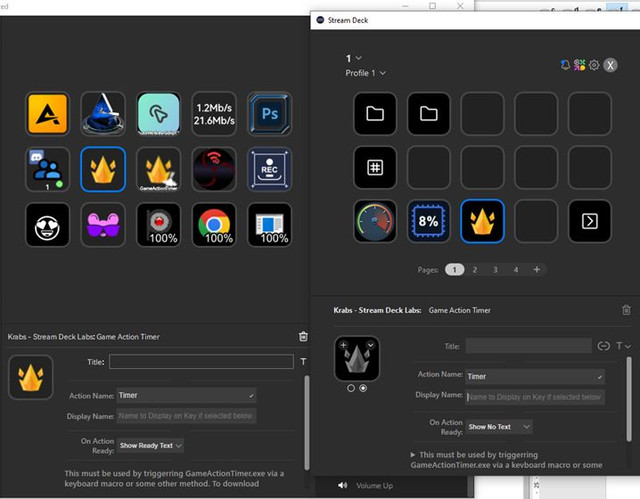
Task: Go to page 1 of the deck
Action: point(454,270)
